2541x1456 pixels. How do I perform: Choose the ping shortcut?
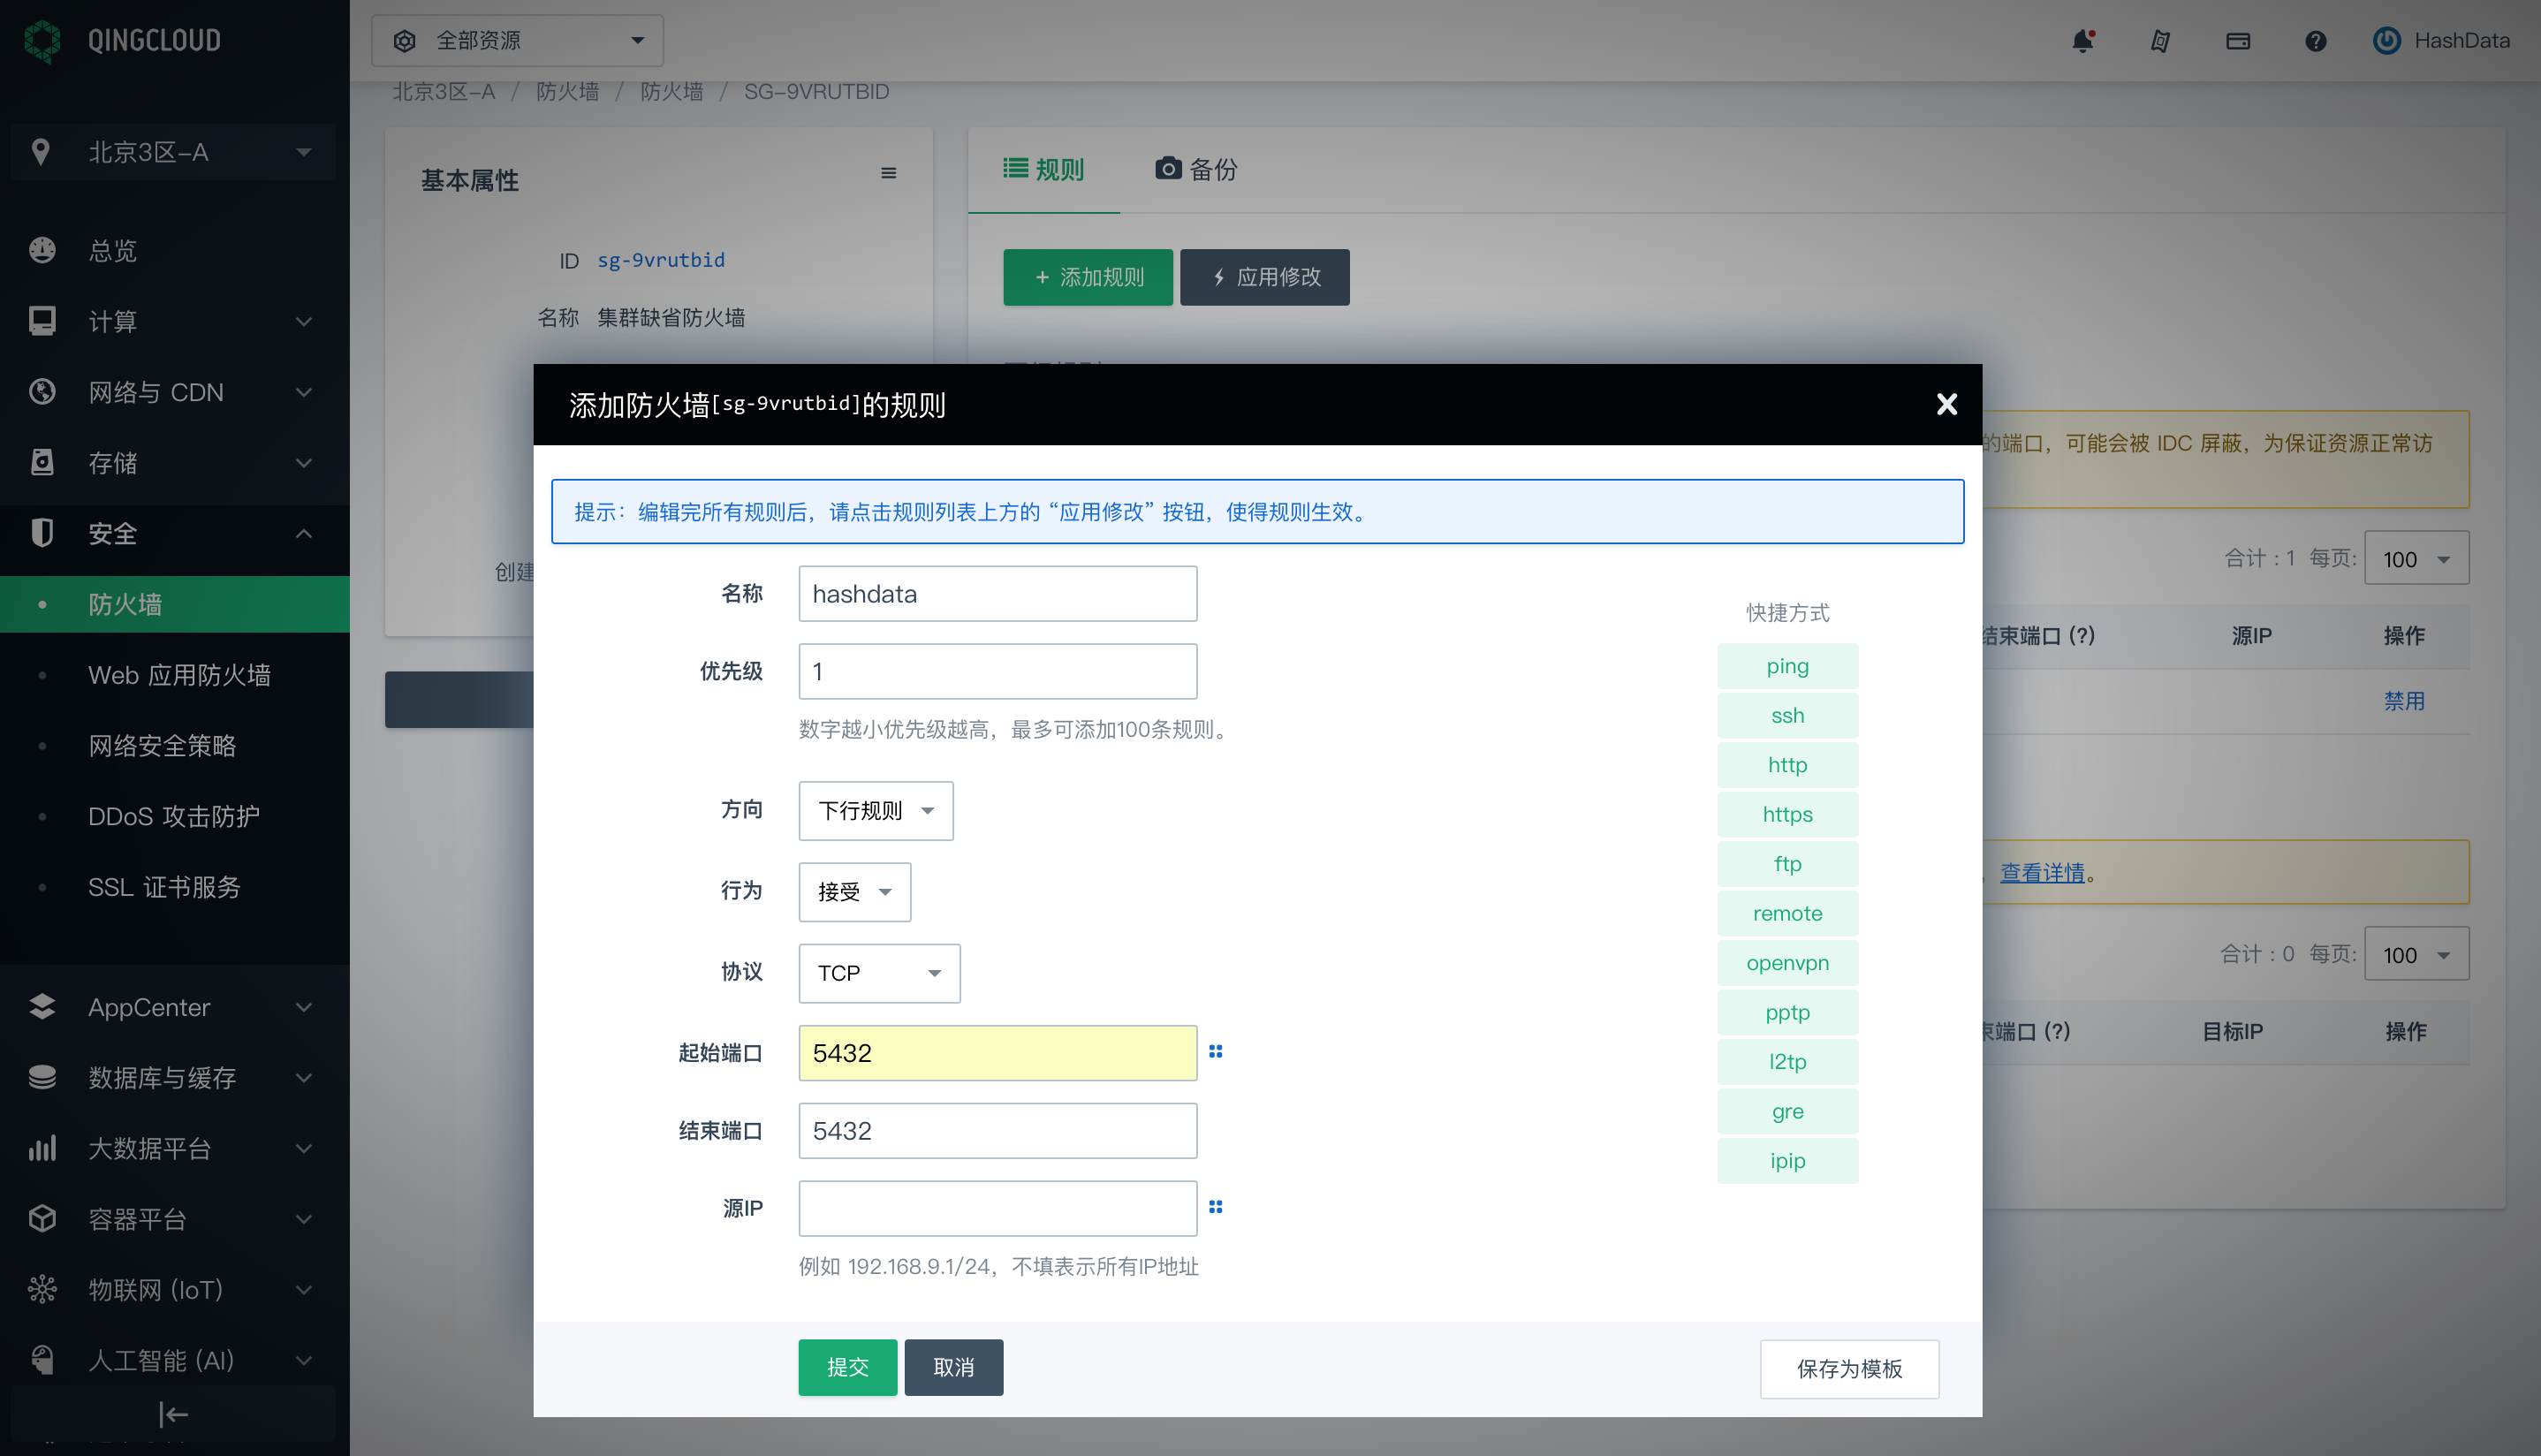pyautogui.click(x=1787, y=666)
